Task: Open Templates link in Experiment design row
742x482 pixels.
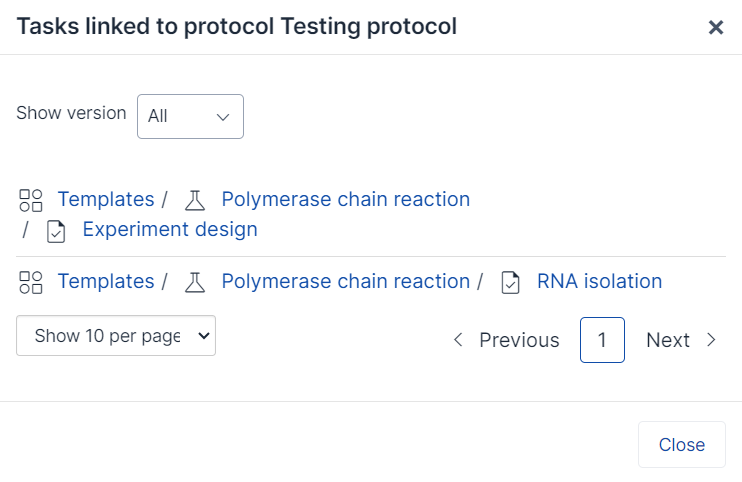Action: pos(106,199)
